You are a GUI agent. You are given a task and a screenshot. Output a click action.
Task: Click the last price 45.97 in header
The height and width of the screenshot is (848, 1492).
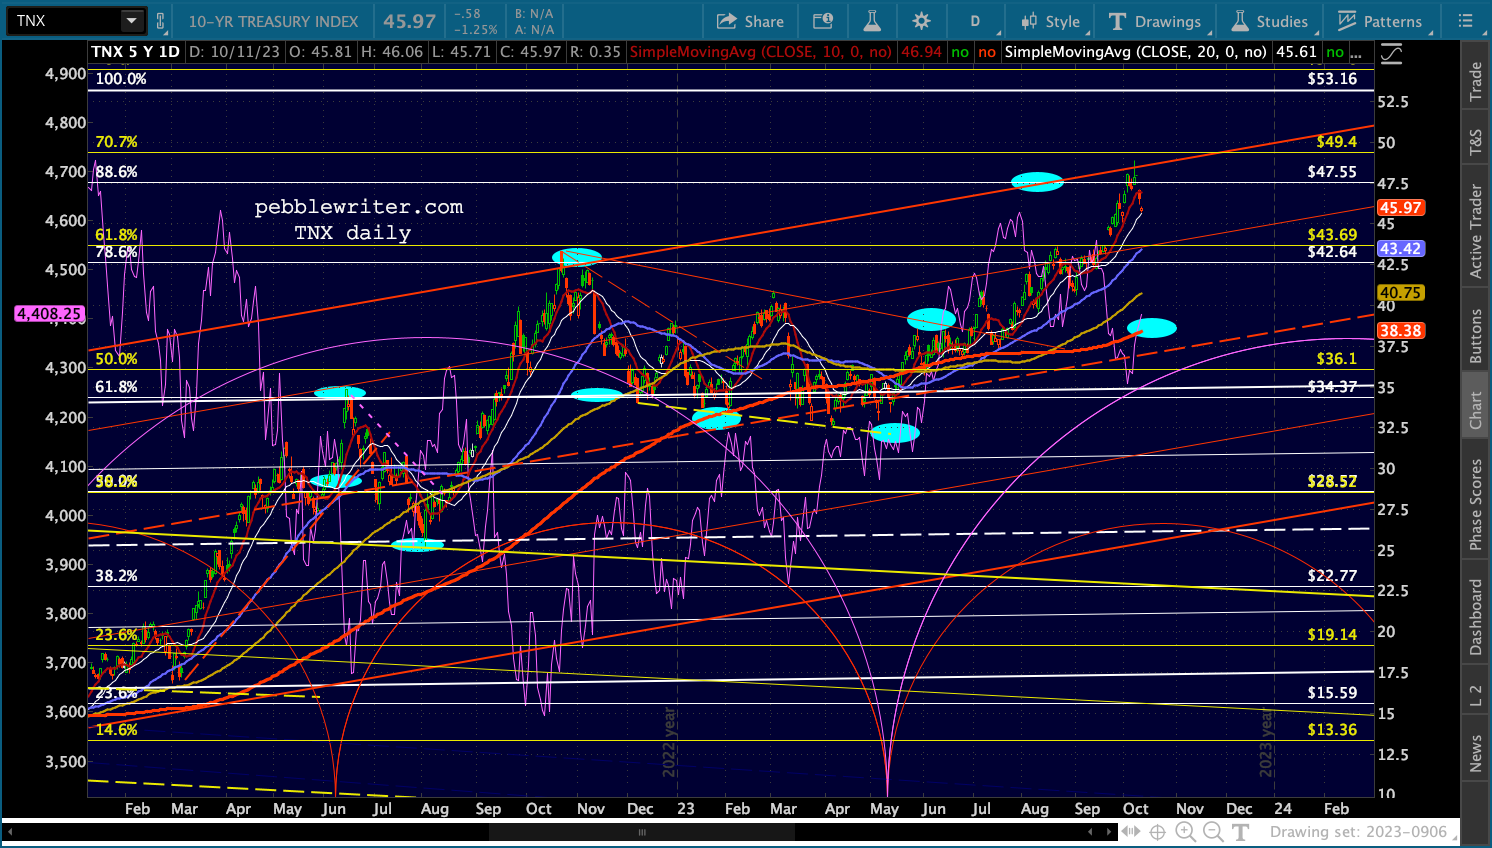[x=410, y=21]
